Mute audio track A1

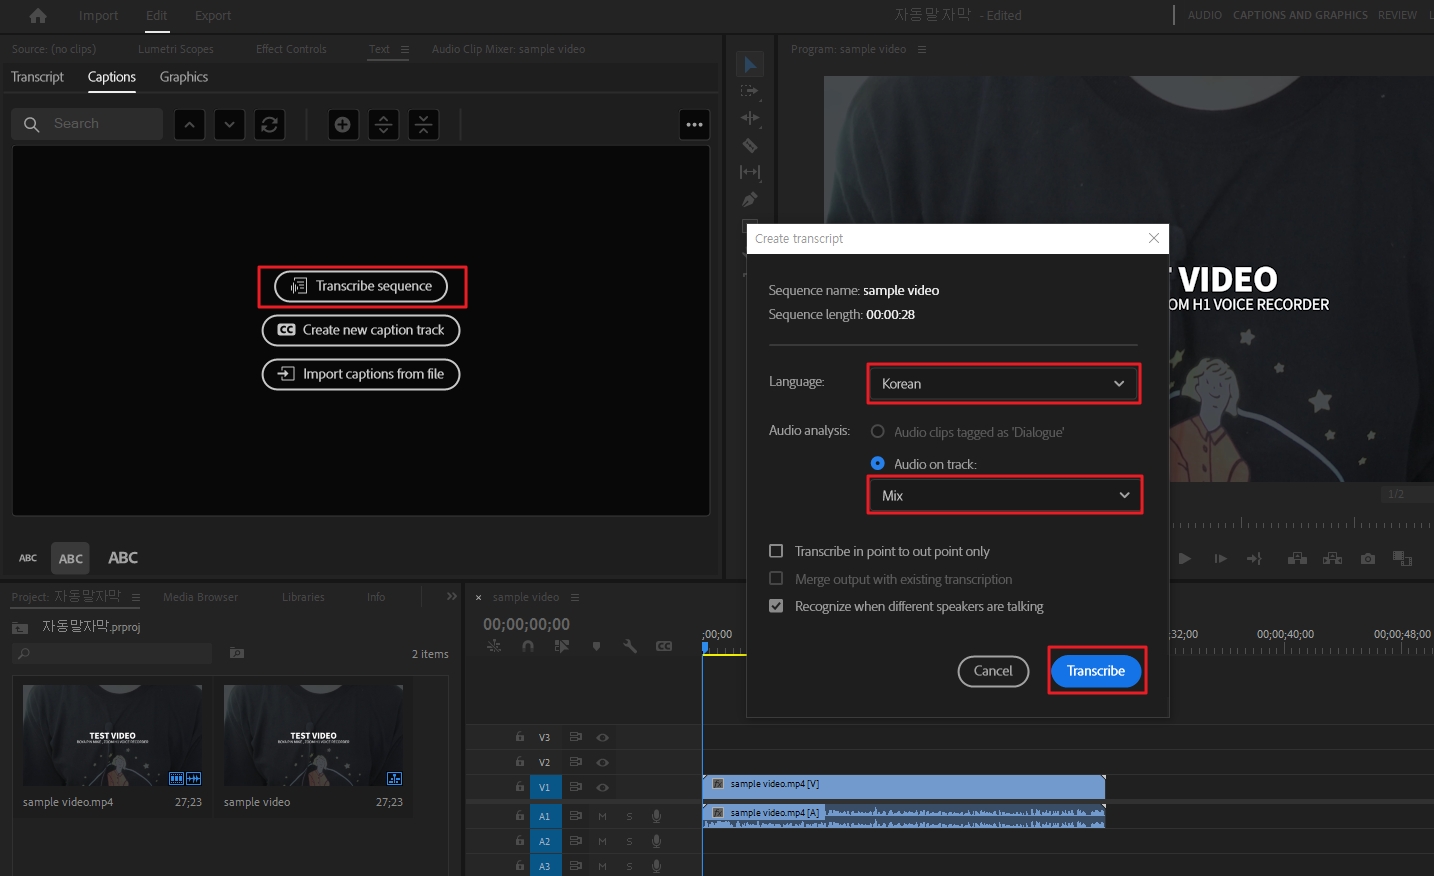click(x=602, y=816)
